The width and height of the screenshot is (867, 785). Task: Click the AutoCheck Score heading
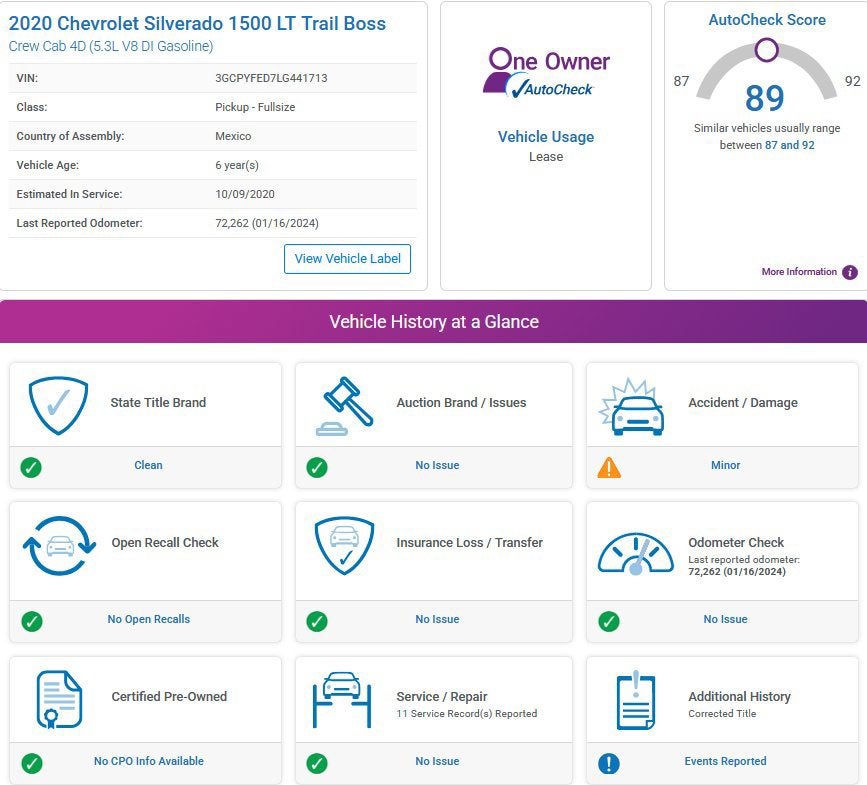[767, 20]
